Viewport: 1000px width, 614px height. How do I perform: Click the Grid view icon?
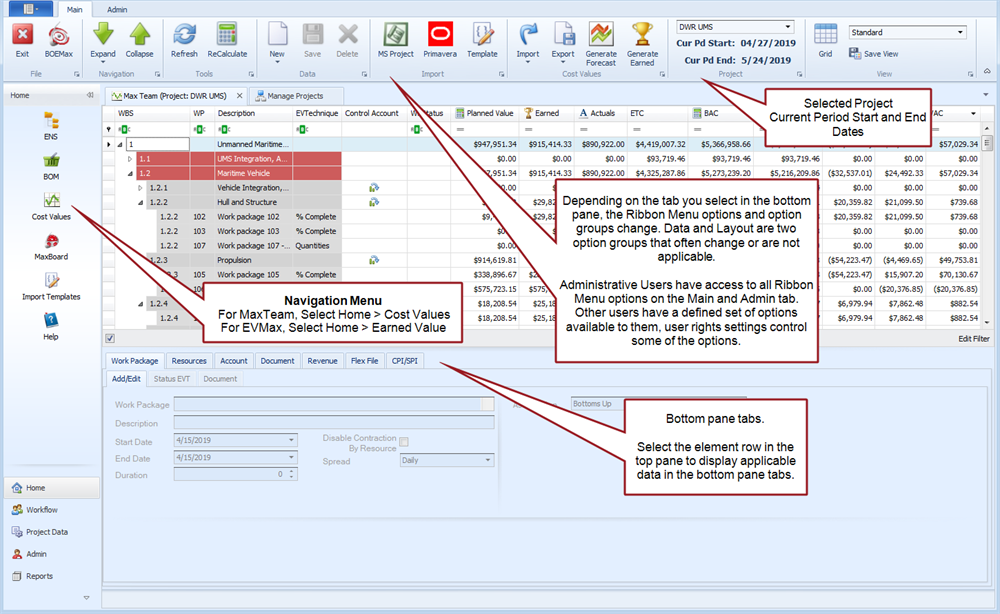tap(825, 37)
